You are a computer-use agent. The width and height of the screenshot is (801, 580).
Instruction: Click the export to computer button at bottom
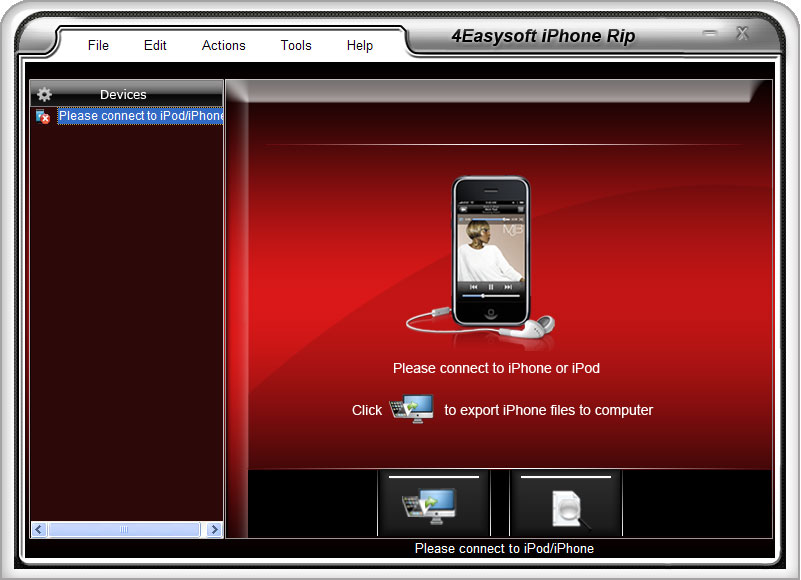click(433, 505)
